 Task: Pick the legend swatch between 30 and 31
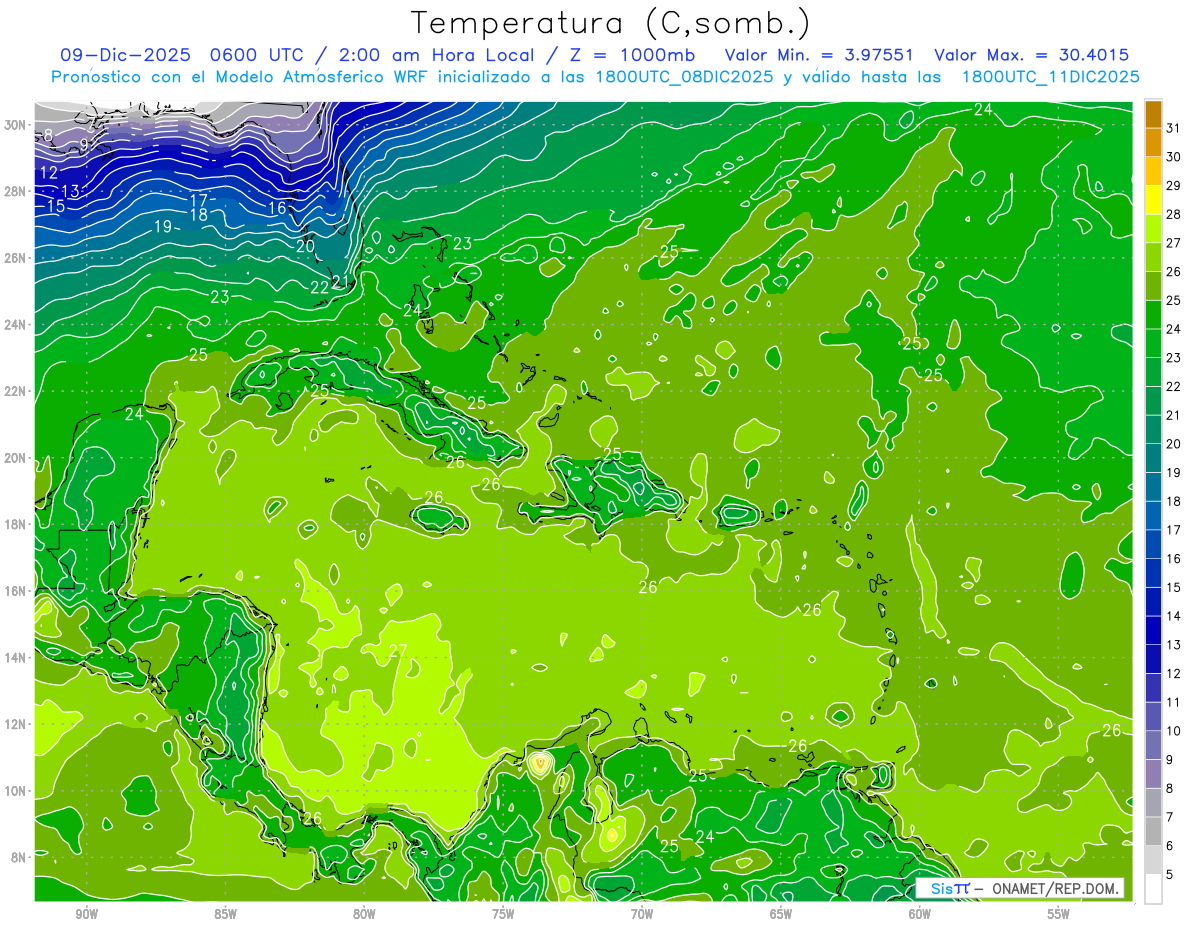pos(1153,141)
